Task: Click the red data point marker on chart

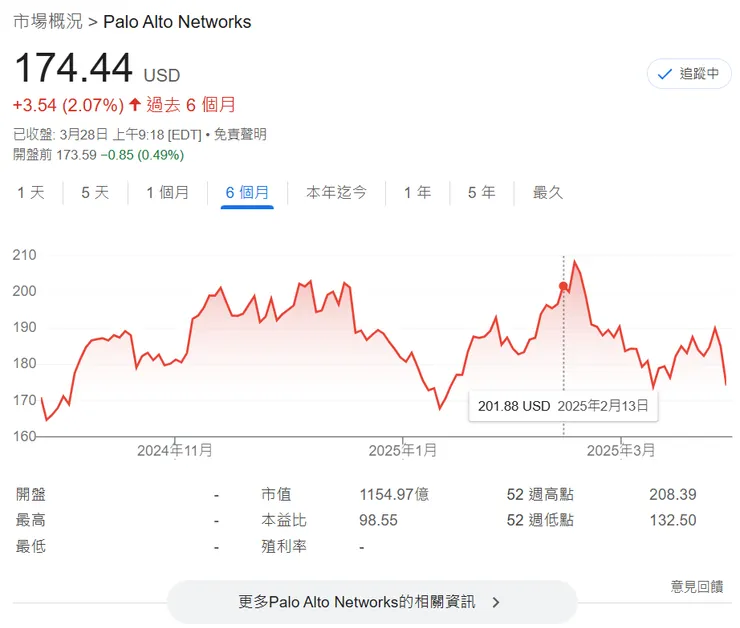Action: pos(563,286)
